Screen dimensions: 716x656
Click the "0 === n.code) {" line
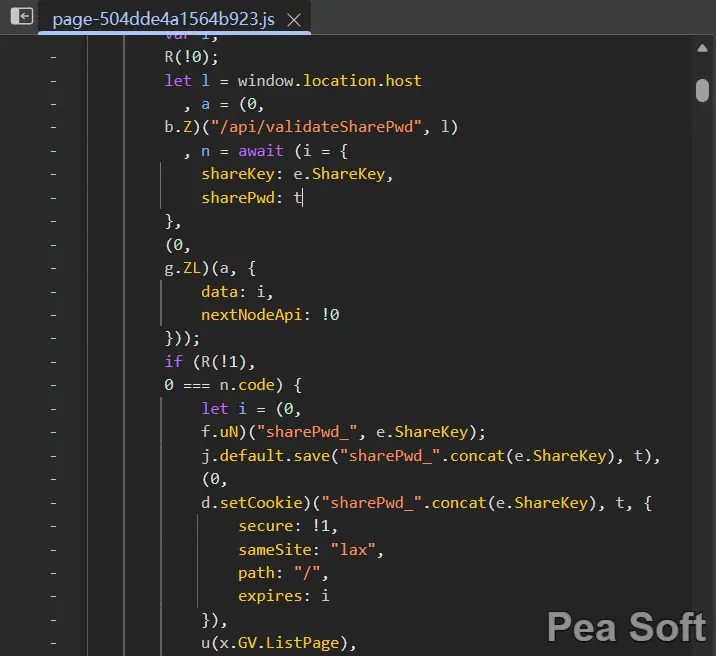pyautogui.click(x=232, y=385)
